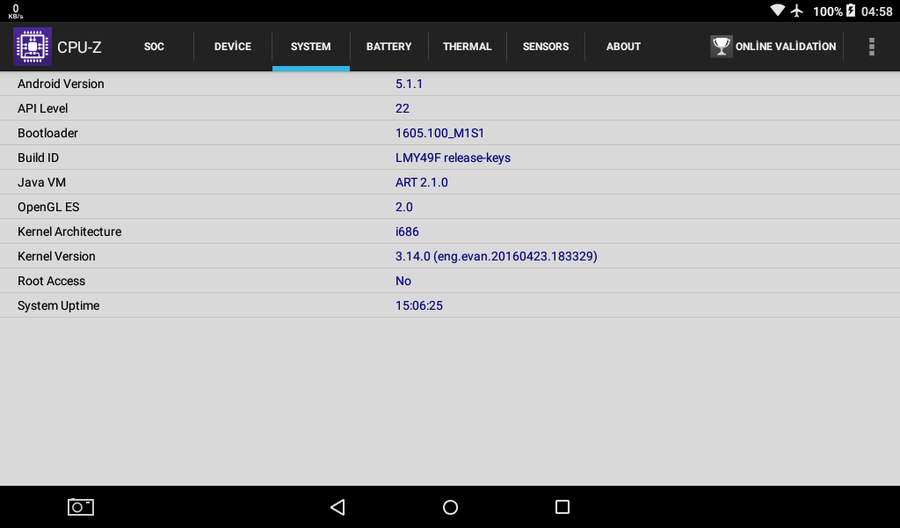Screen dimensions: 900x528
Task: Tap the Android back triangle button
Action: click(x=338, y=507)
